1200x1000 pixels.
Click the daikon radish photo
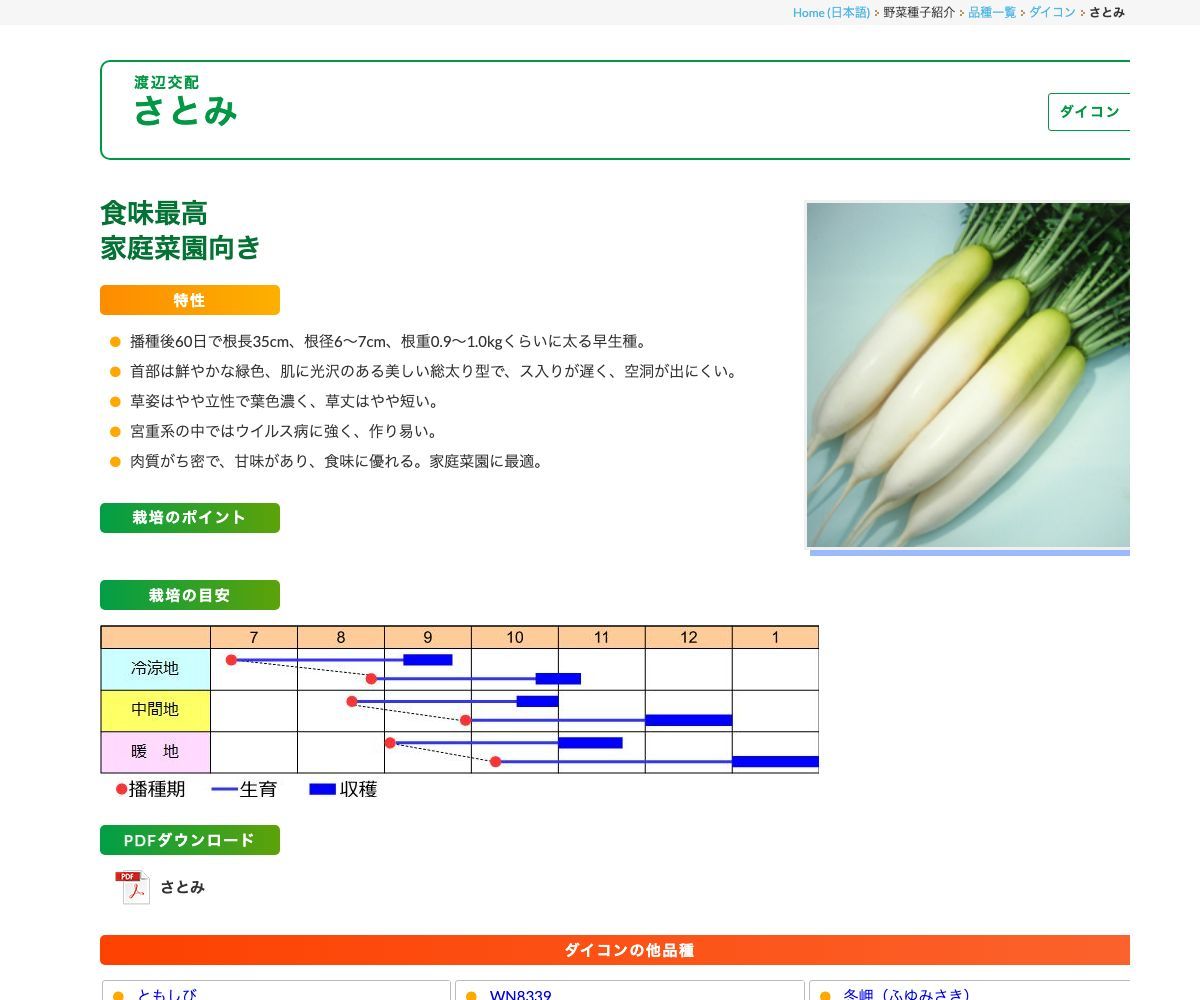tap(968, 375)
